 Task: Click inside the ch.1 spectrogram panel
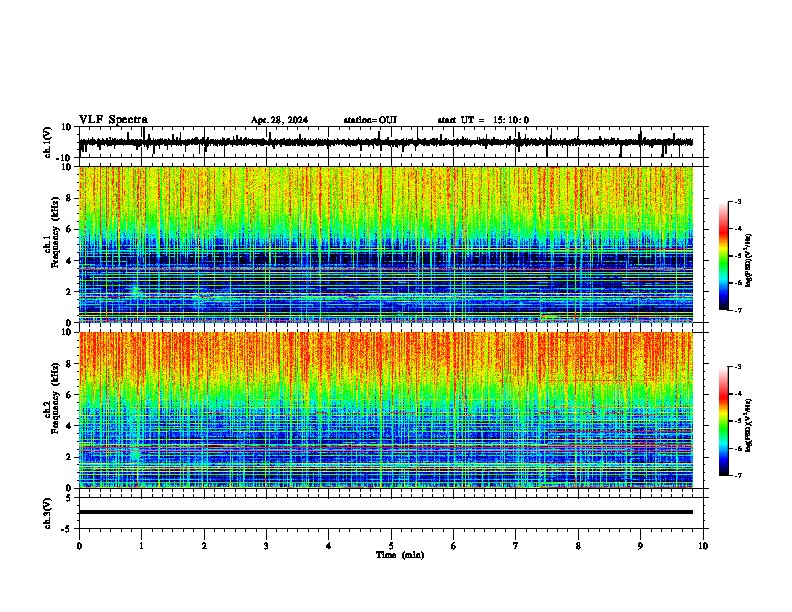[385, 244]
